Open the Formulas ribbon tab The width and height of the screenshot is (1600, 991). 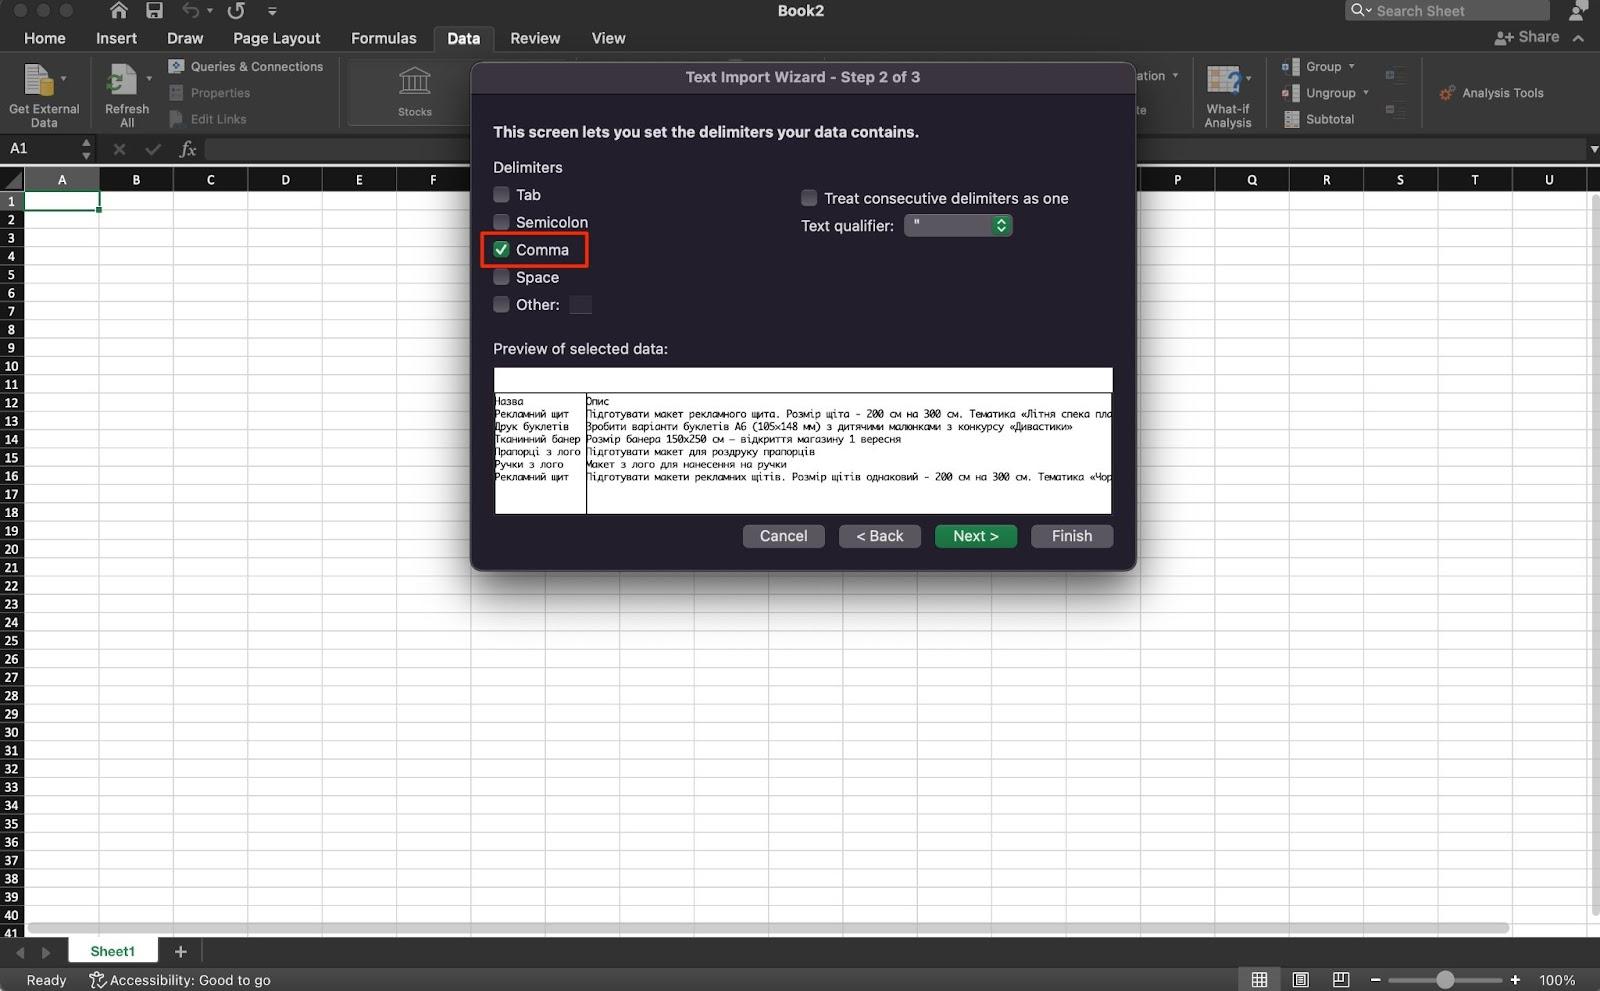coord(383,38)
